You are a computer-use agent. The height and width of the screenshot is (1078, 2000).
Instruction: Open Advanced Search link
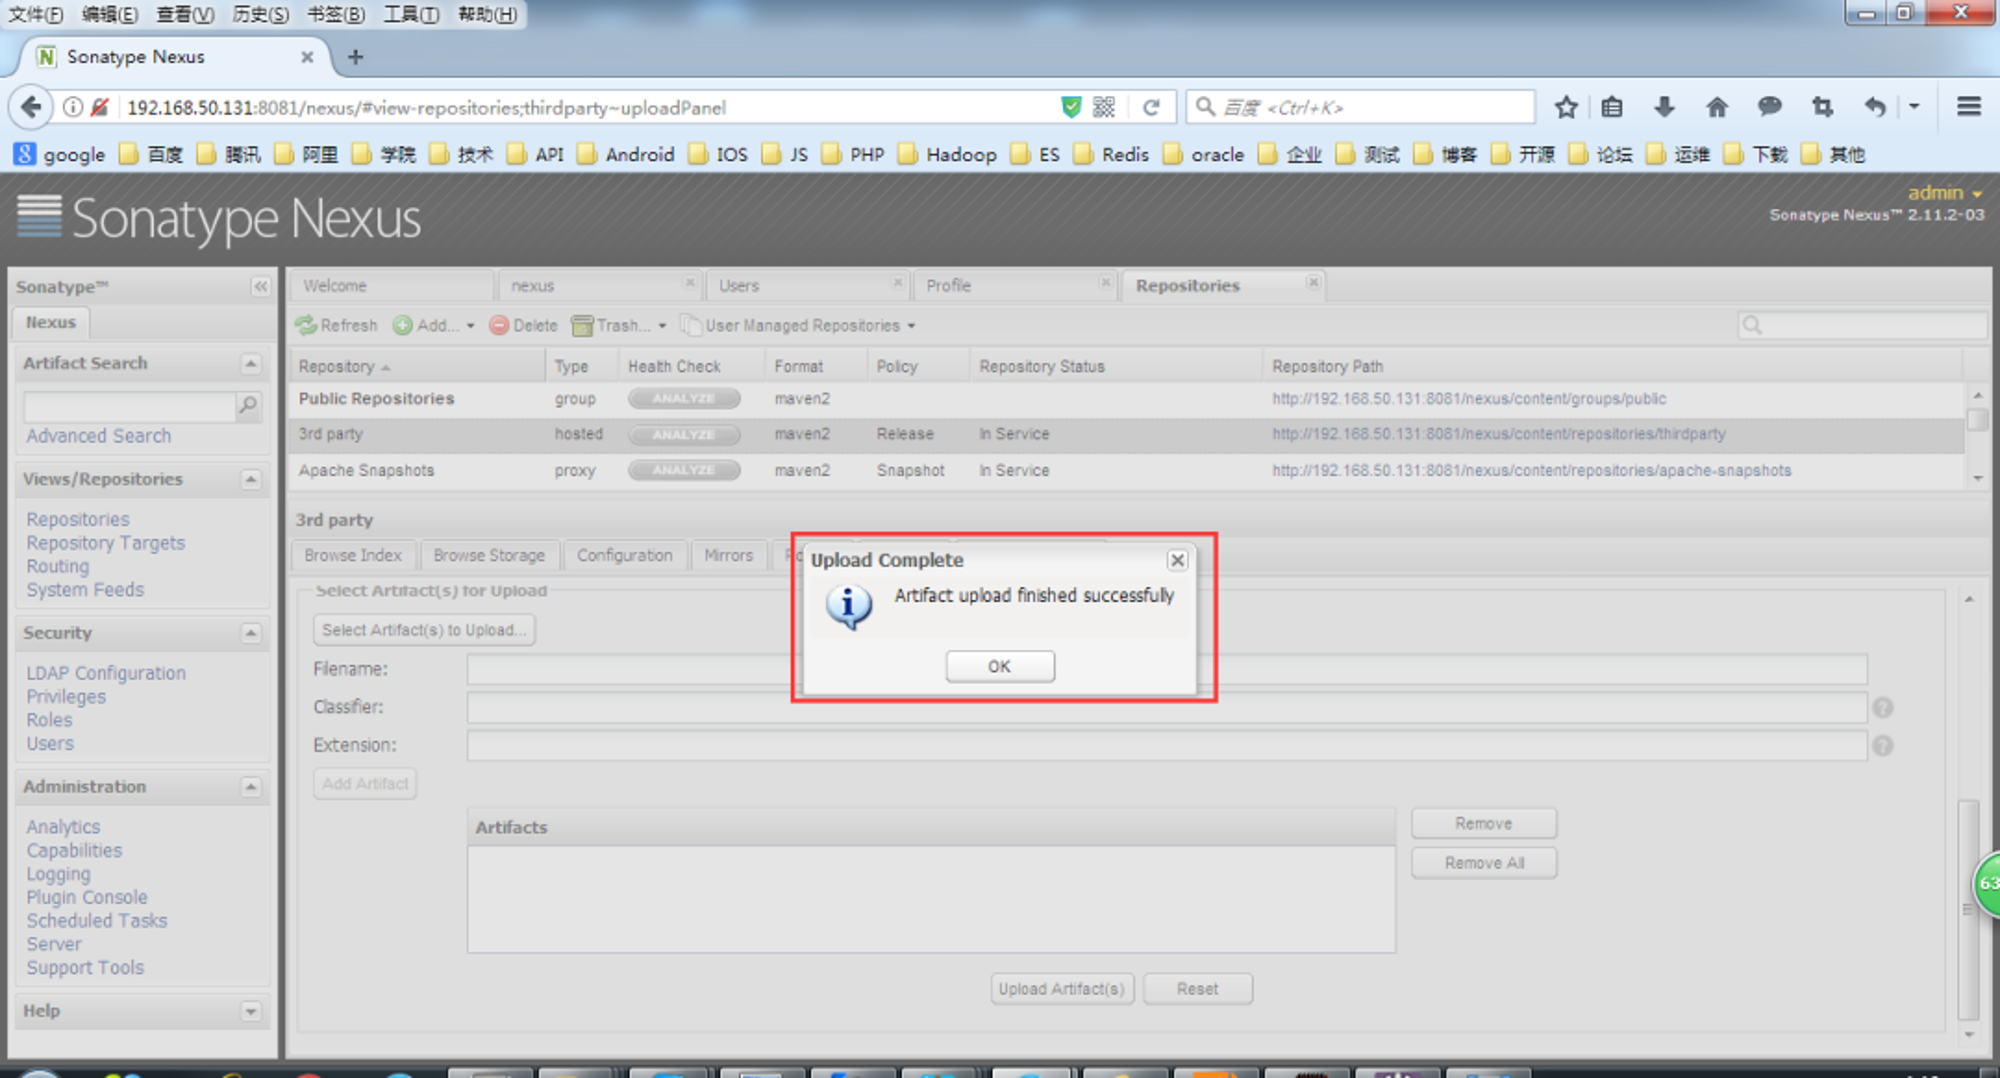[99, 436]
